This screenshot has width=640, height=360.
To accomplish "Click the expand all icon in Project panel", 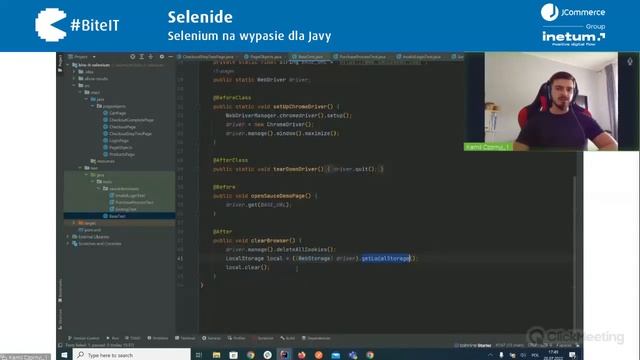I will pyautogui.click(x=142, y=57).
